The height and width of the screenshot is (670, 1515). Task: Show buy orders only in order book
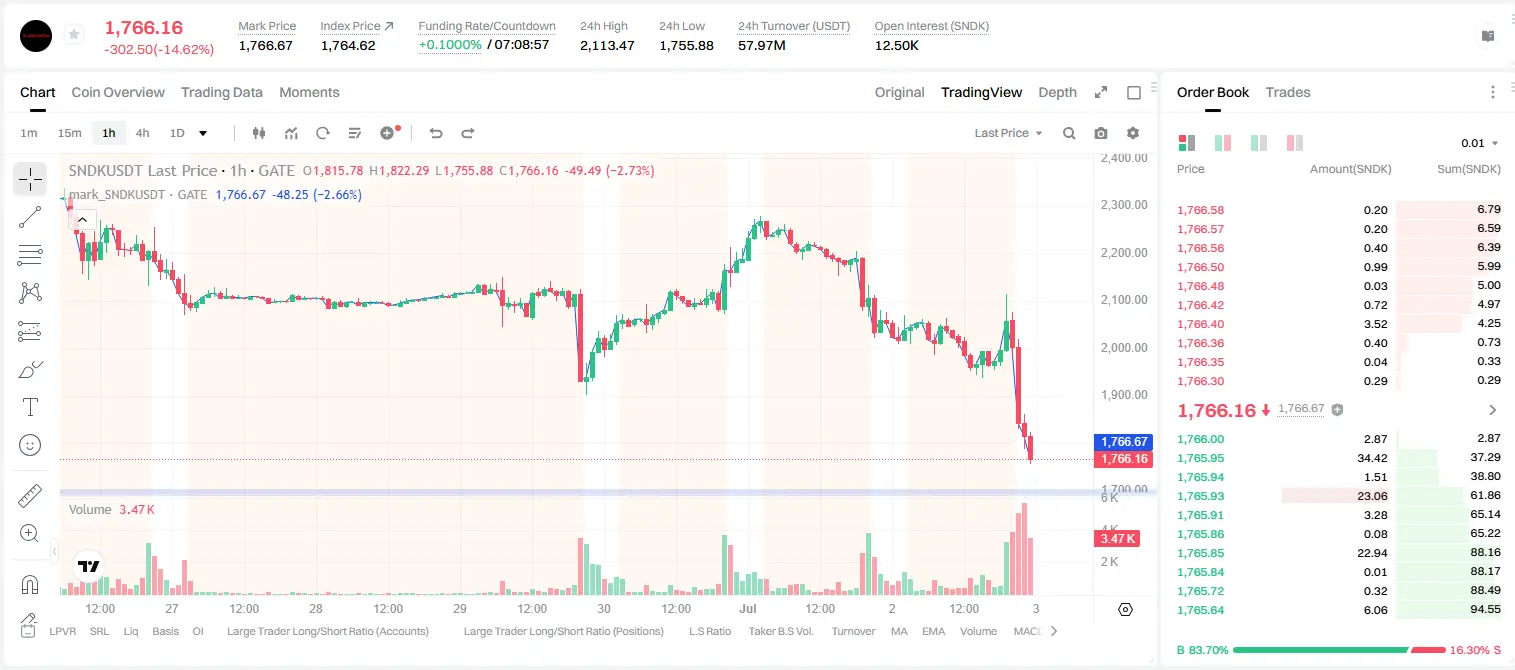[x=1259, y=143]
